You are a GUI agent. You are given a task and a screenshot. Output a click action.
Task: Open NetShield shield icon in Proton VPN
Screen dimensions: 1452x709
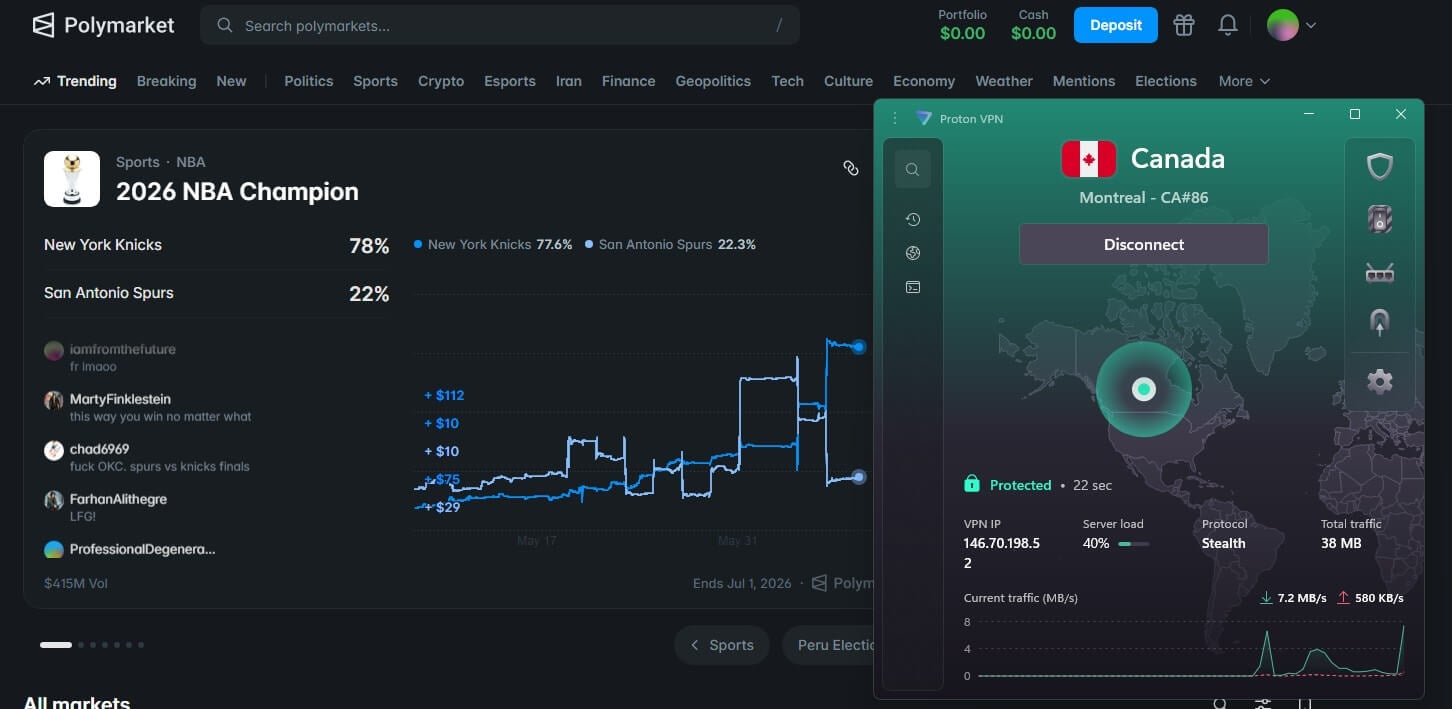(x=1380, y=166)
